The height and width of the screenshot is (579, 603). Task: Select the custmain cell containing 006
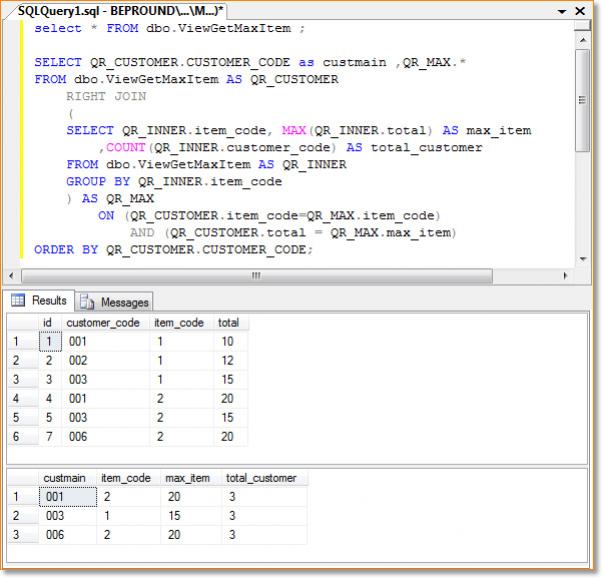[52, 535]
